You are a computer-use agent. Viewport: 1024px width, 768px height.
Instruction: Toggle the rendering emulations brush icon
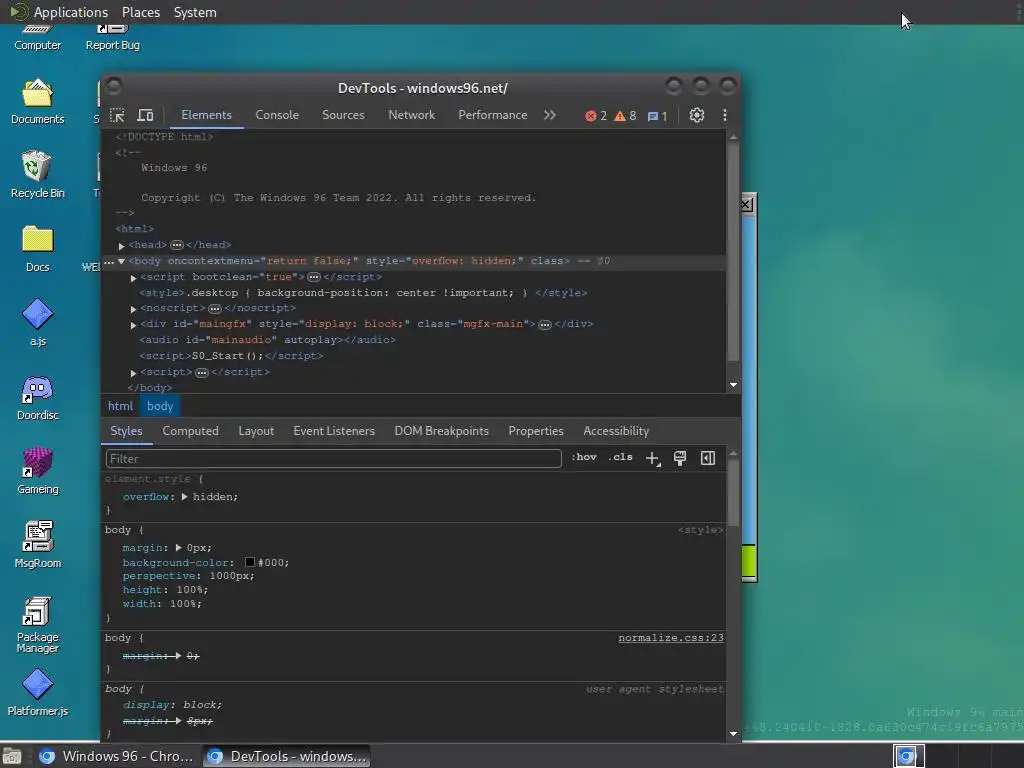(680, 458)
